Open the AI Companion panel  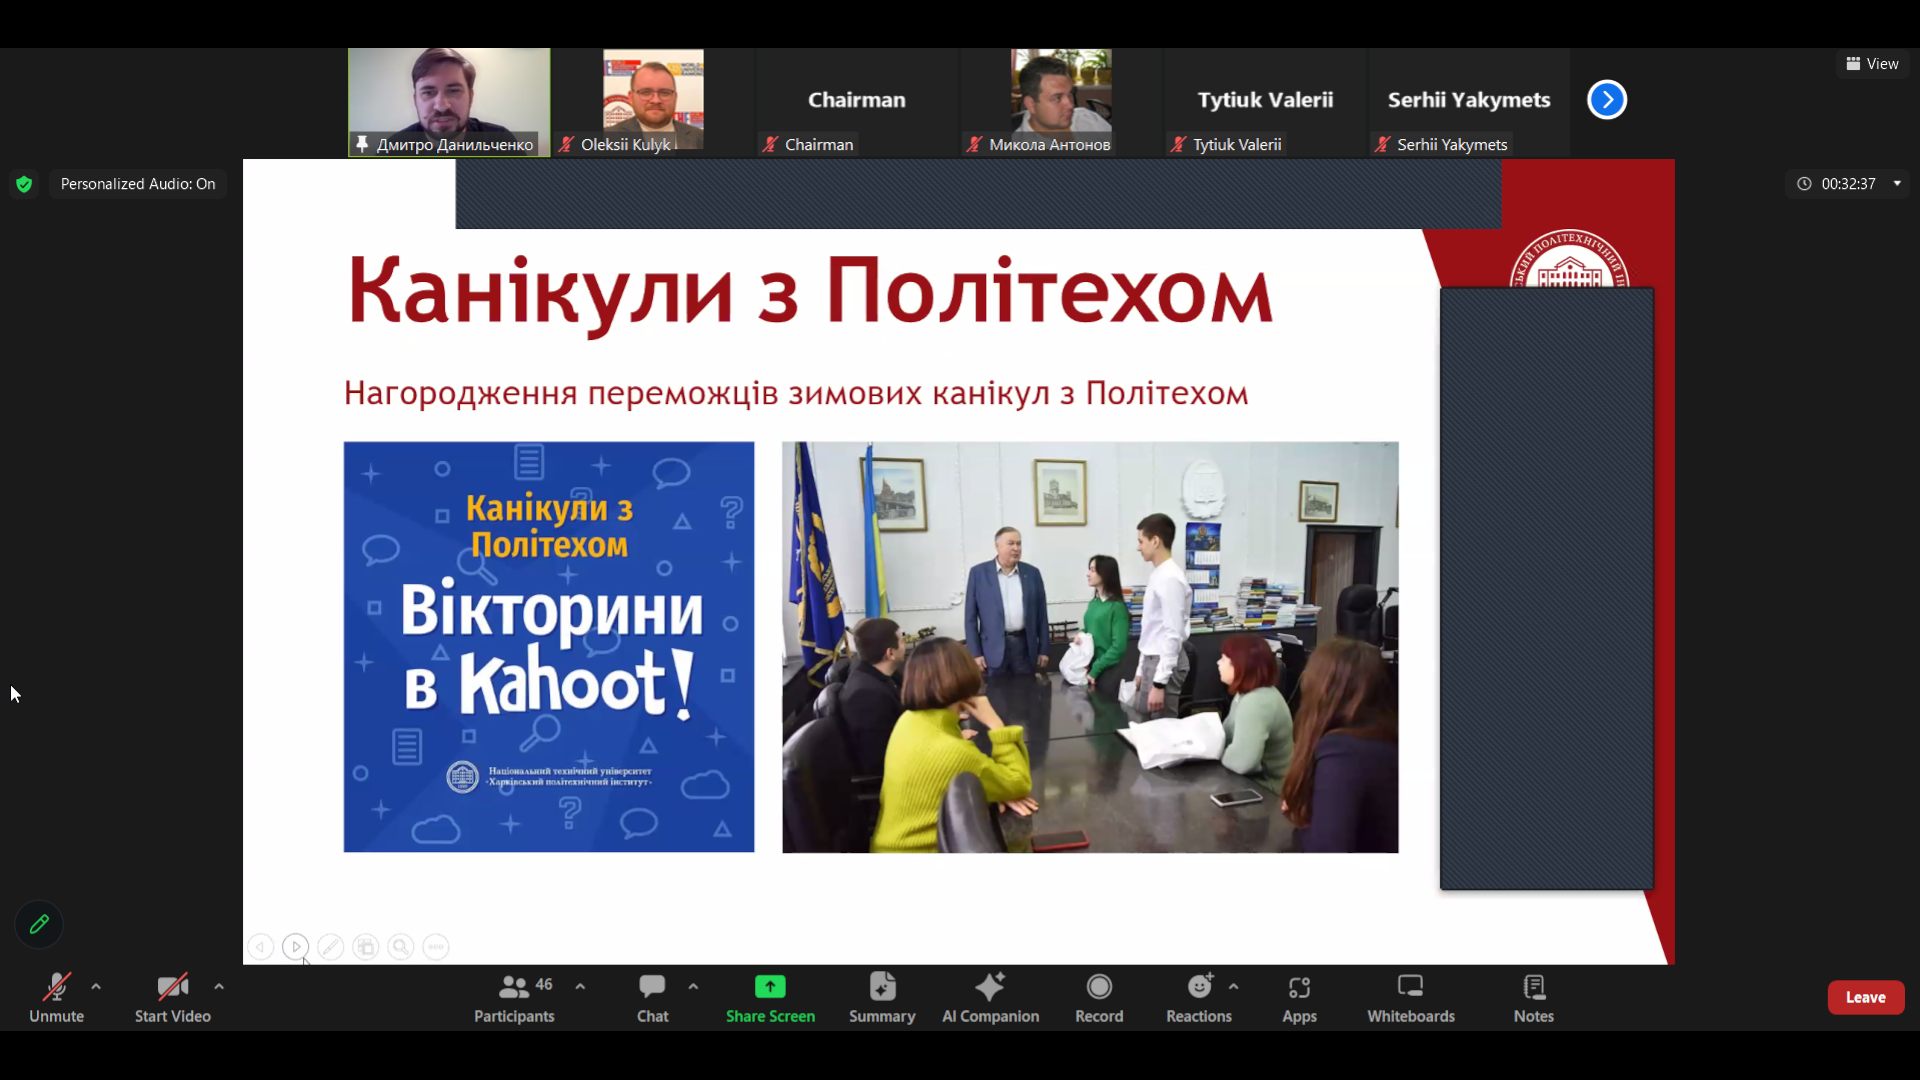coord(990,997)
